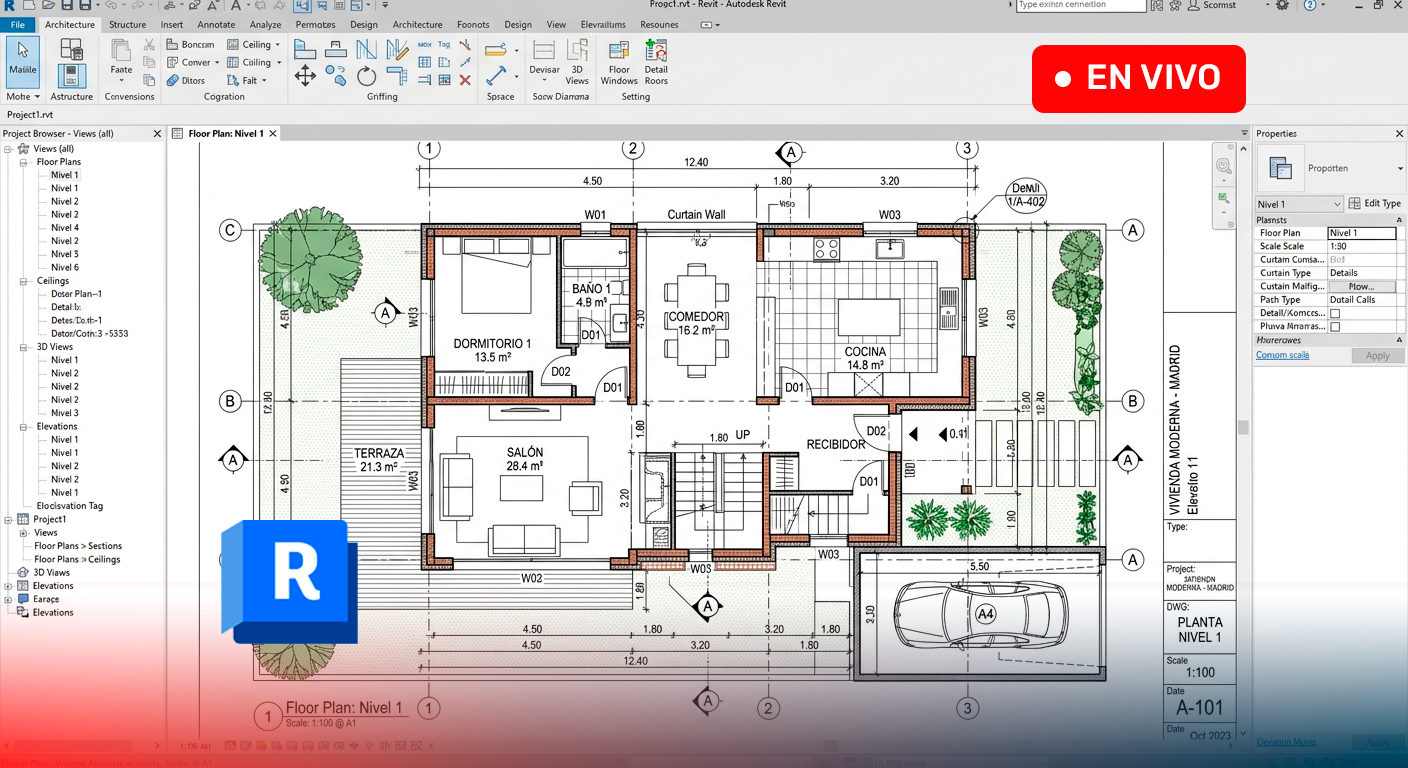Open the File menu

[18, 25]
